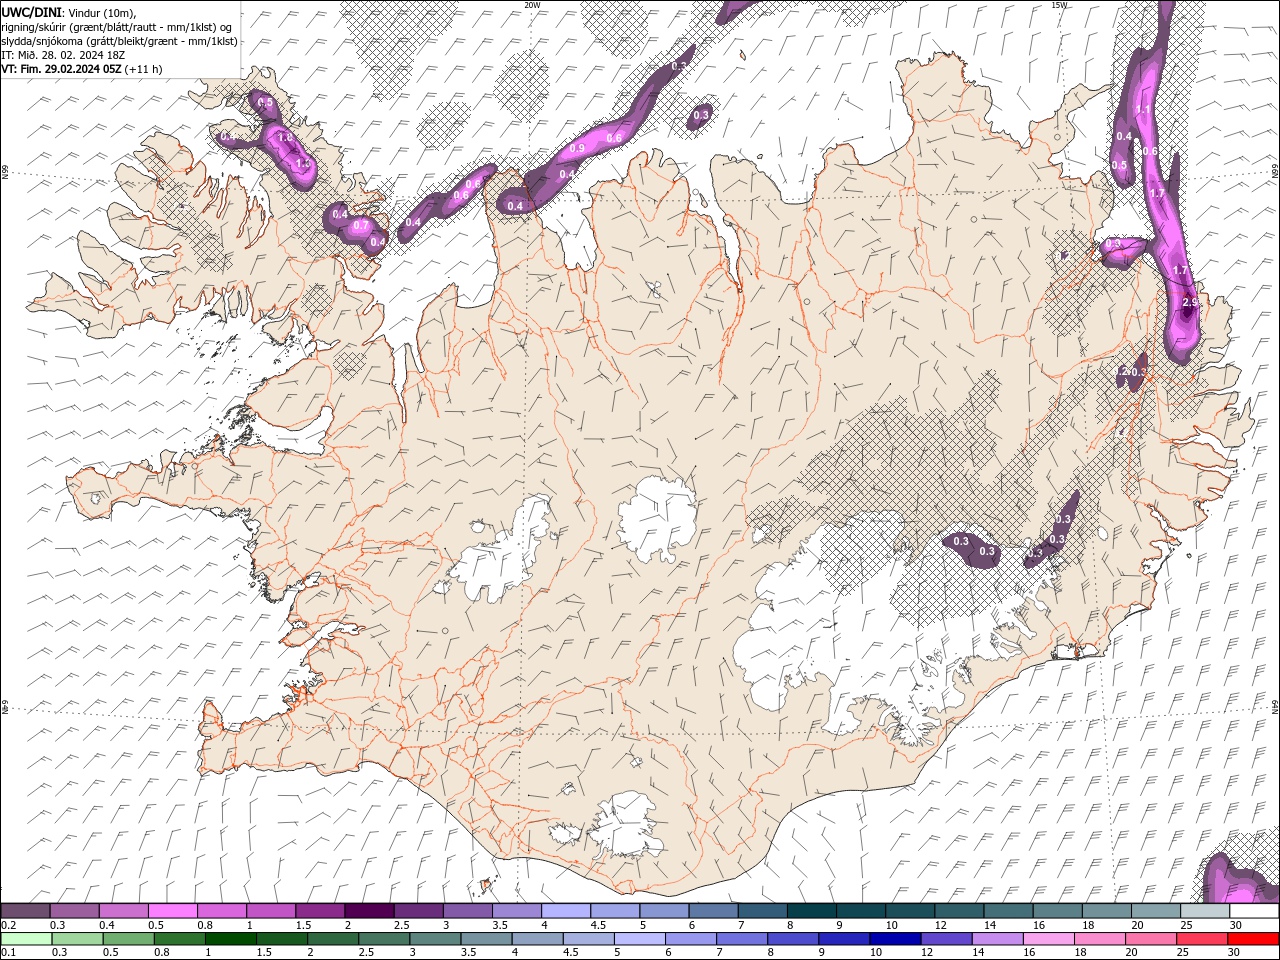This screenshot has width=1280, height=960.
Task: Select white upper legend swatch above 30
Action: point(1254,911)
